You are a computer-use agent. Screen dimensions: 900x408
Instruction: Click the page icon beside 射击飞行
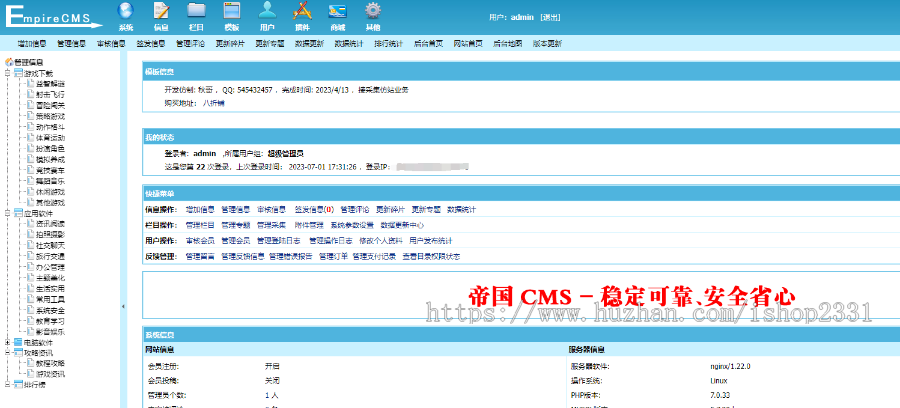point(30,94)
